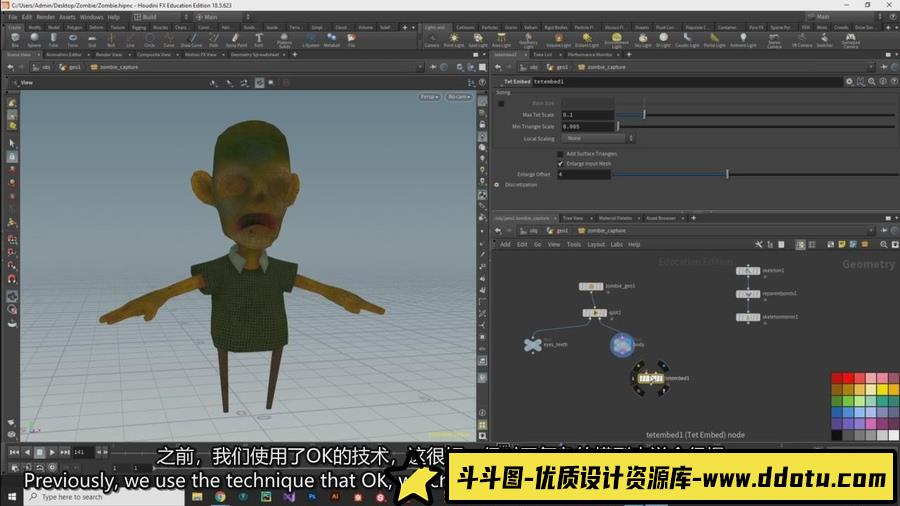Image resolution: width=900 pixels, height=506 pixels.
Task: Click the obj path button in the parameter pane
Action: (529, 67)
